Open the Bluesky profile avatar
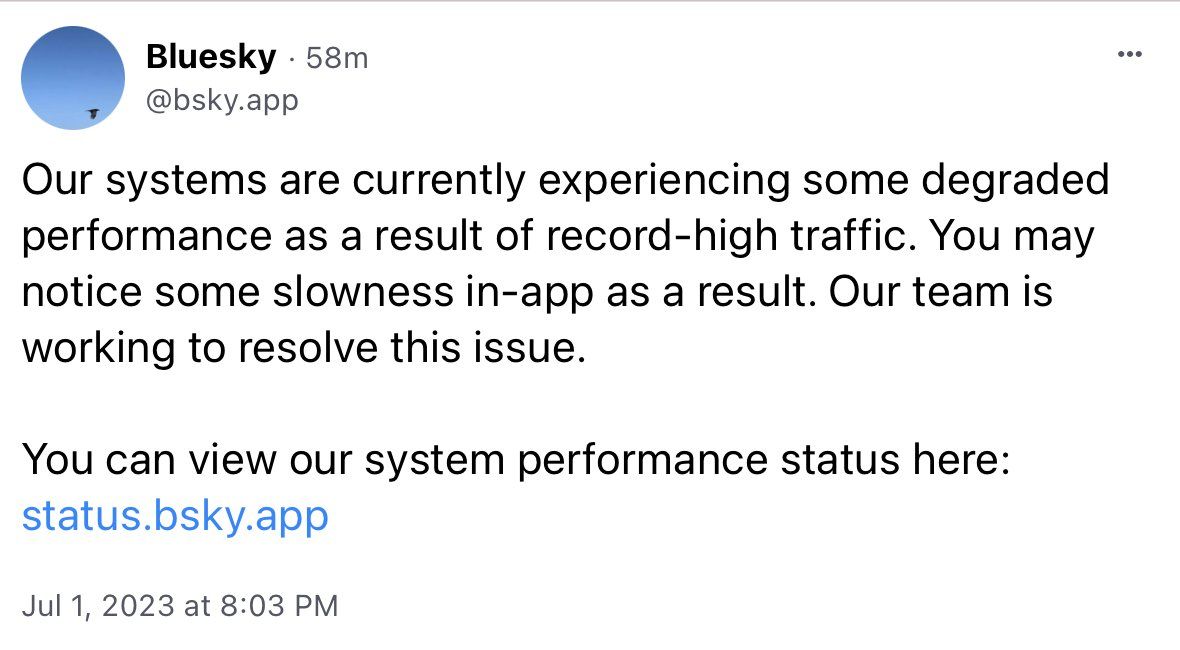Viewport: 1180px width, 650px height. [x=73, y=77]
